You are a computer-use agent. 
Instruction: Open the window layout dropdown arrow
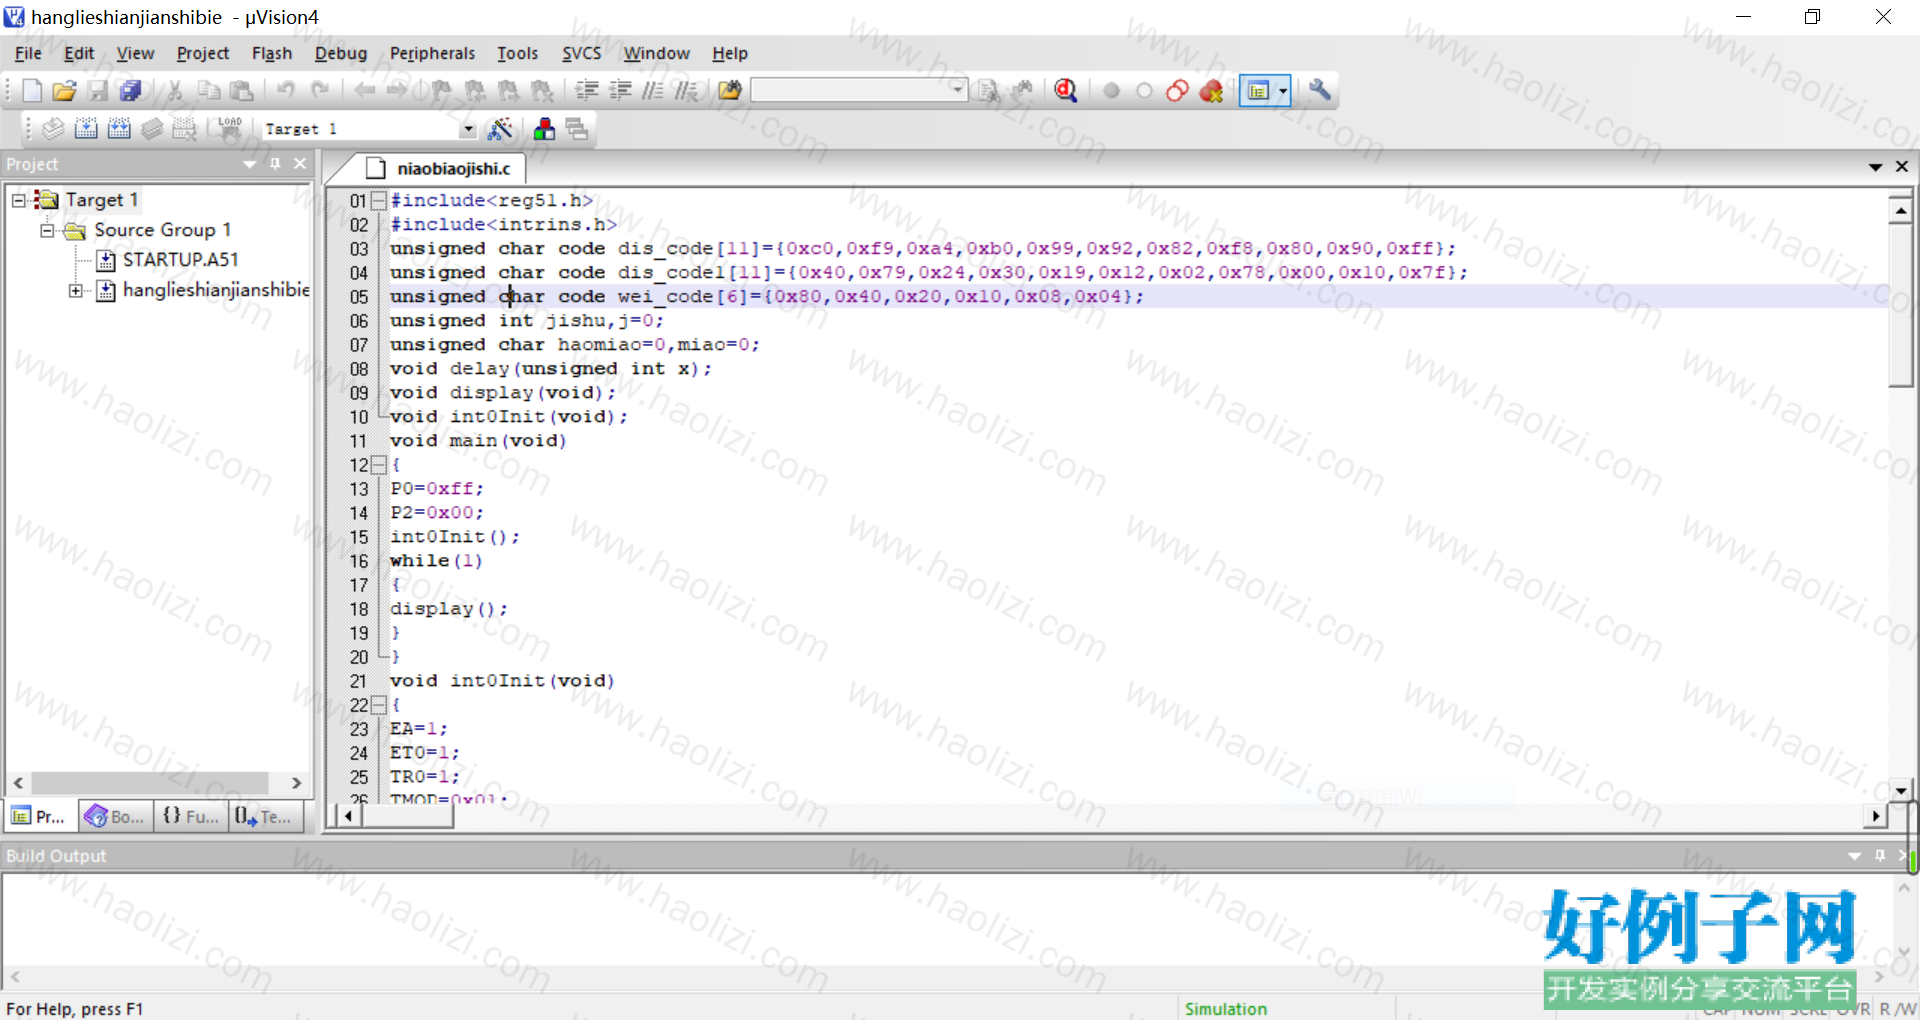click(1283, 91)
